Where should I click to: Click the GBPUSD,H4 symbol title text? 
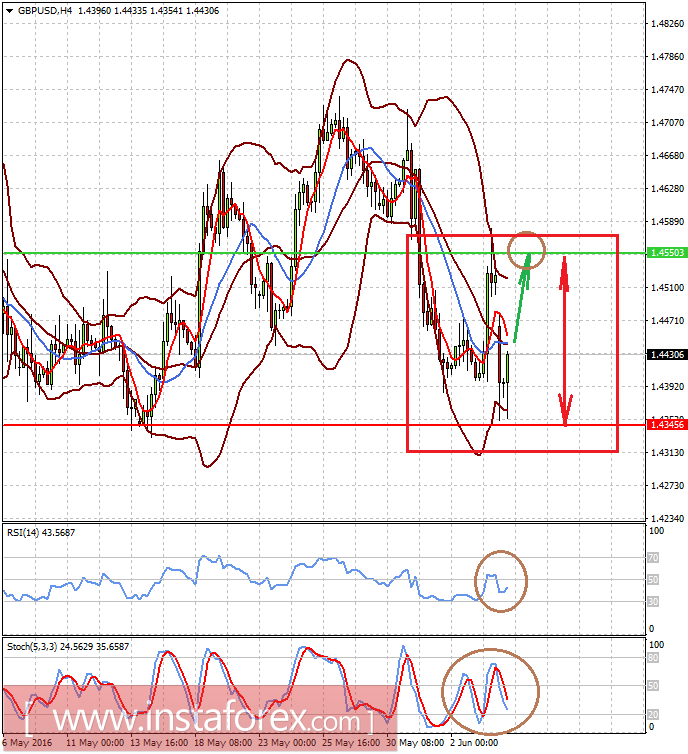coord(45,11)
